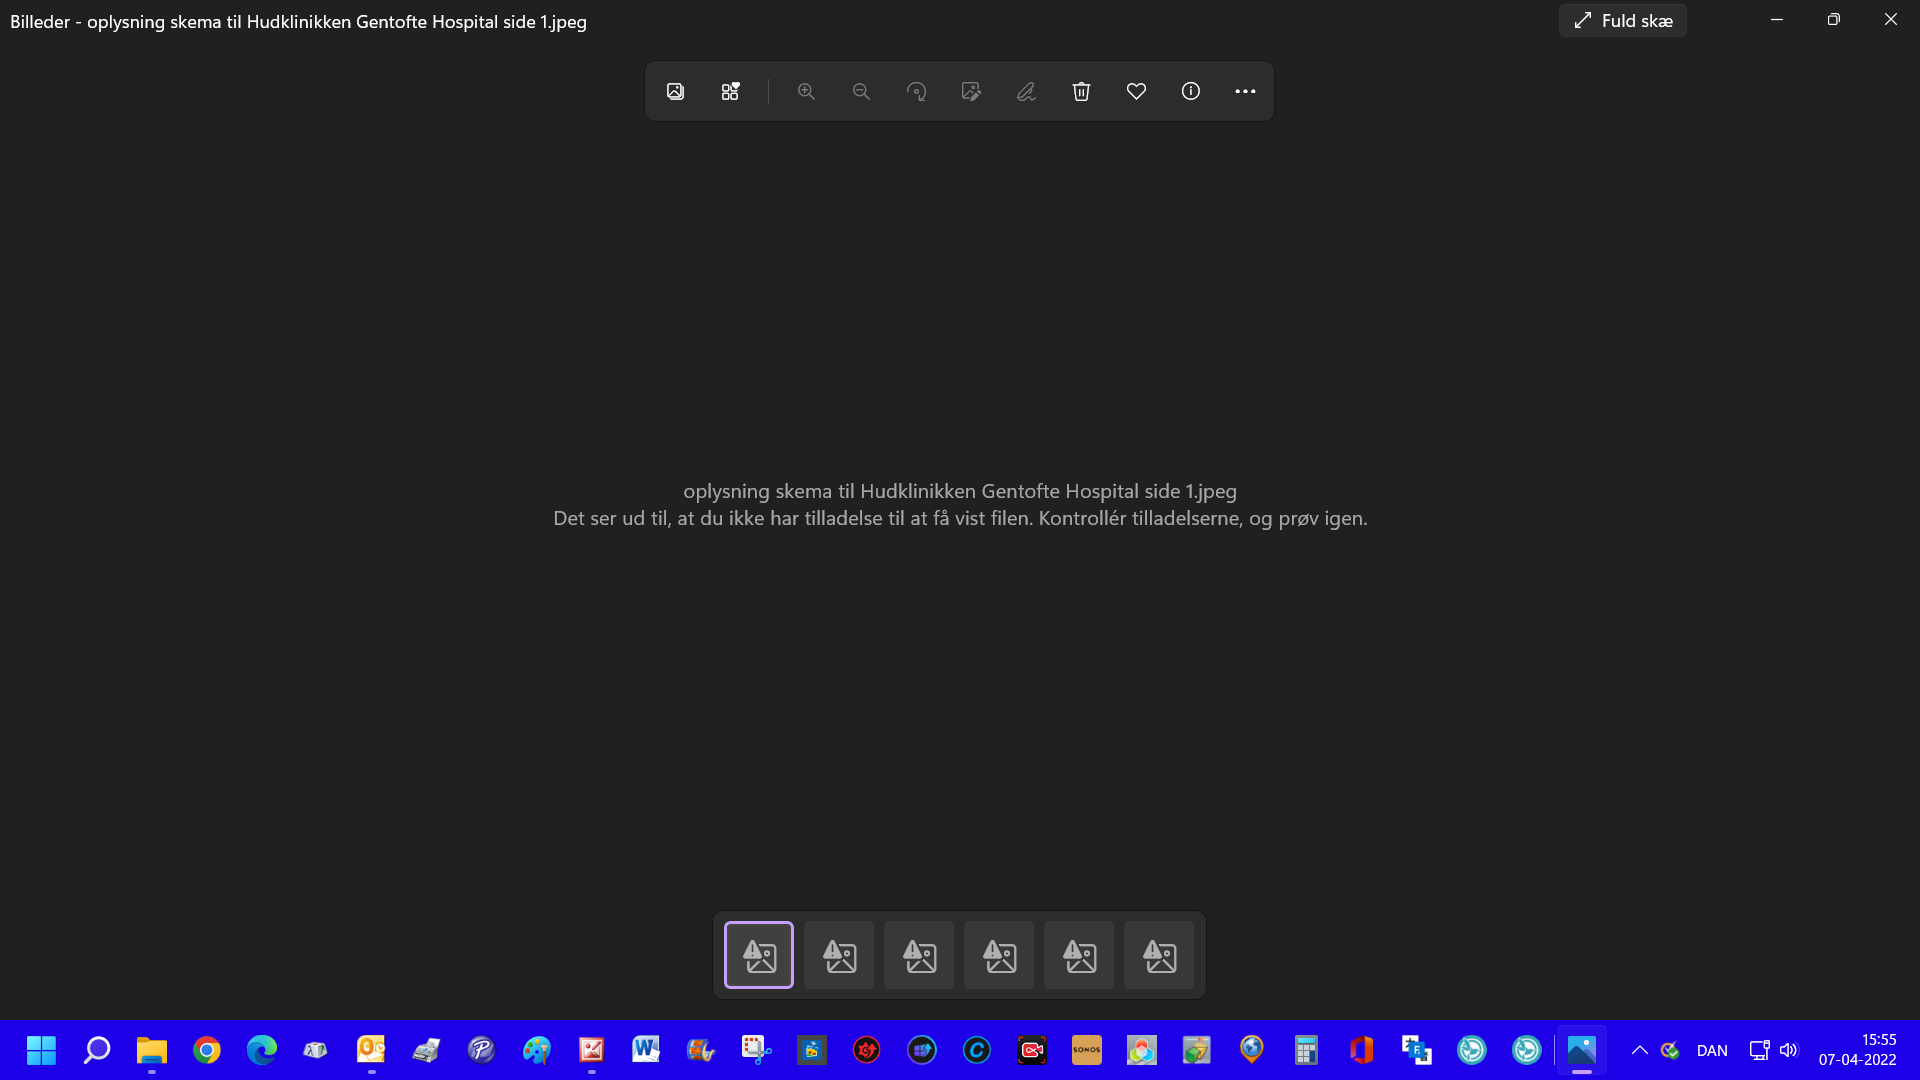Click the zoom in magnifier icon
This screenshot has width=1920, height=1080.
pyautogui.click(x=806, y=91)
